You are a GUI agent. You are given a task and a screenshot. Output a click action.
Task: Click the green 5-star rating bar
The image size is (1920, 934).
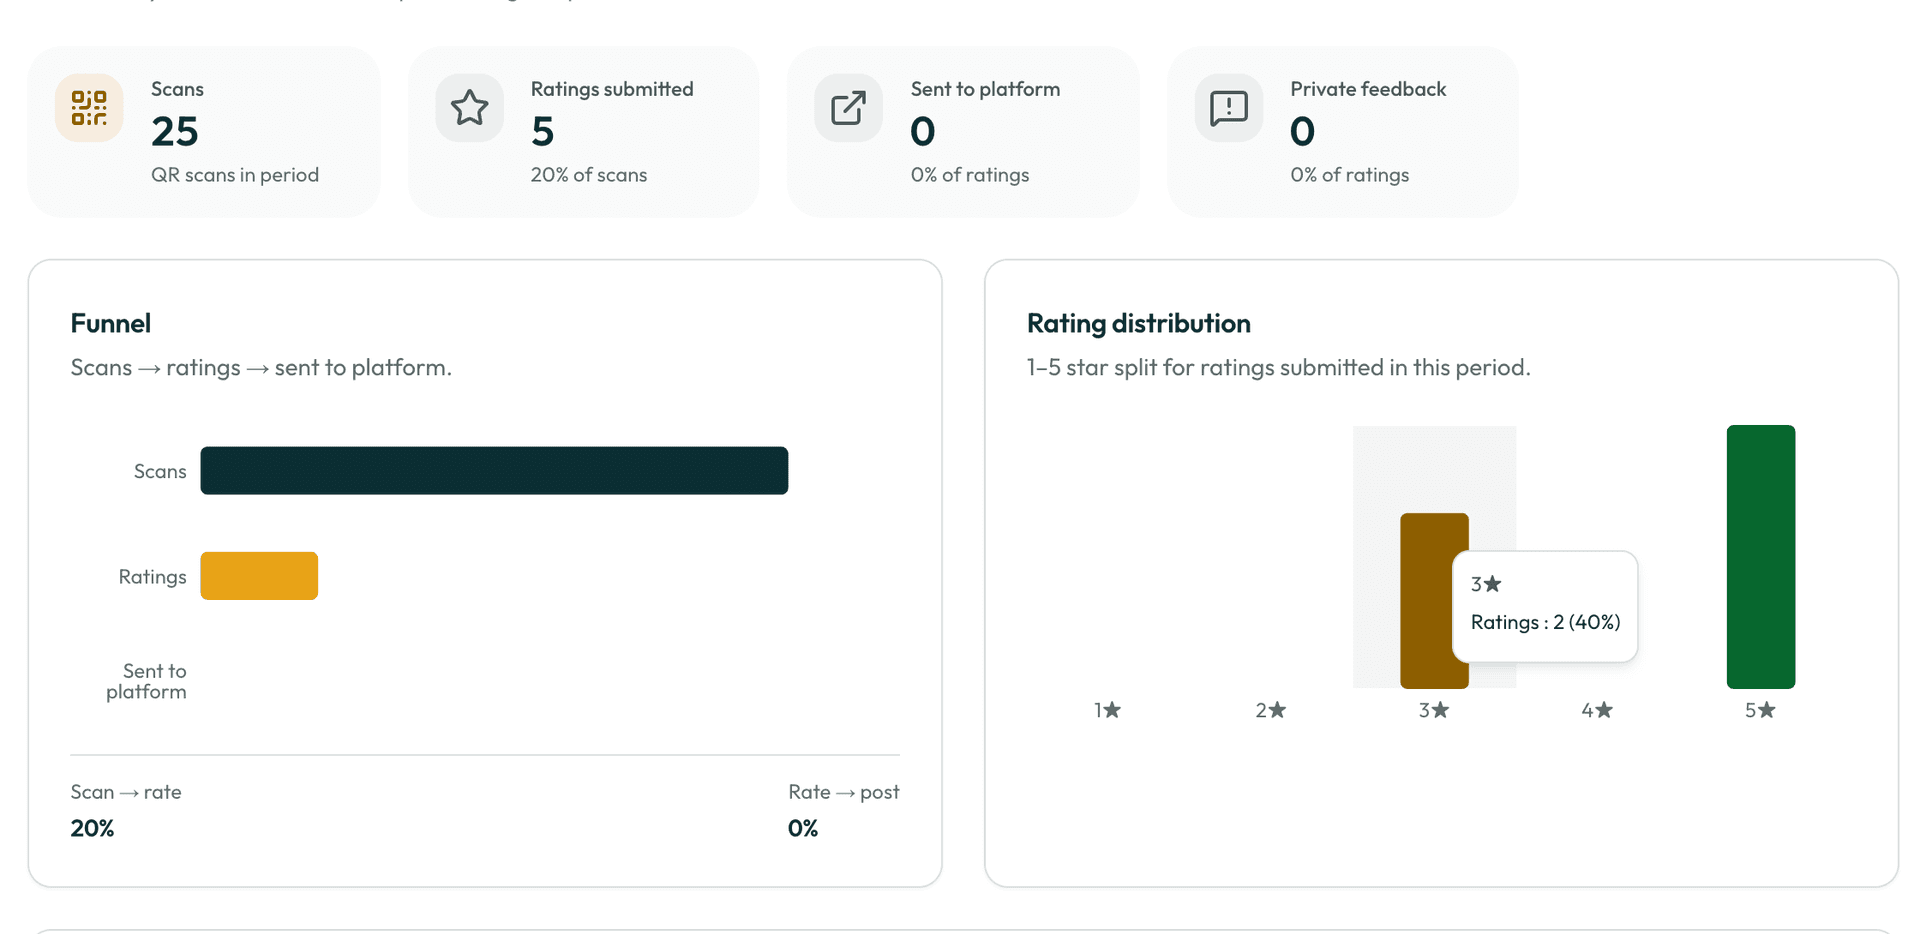[x=1761, y=557]
